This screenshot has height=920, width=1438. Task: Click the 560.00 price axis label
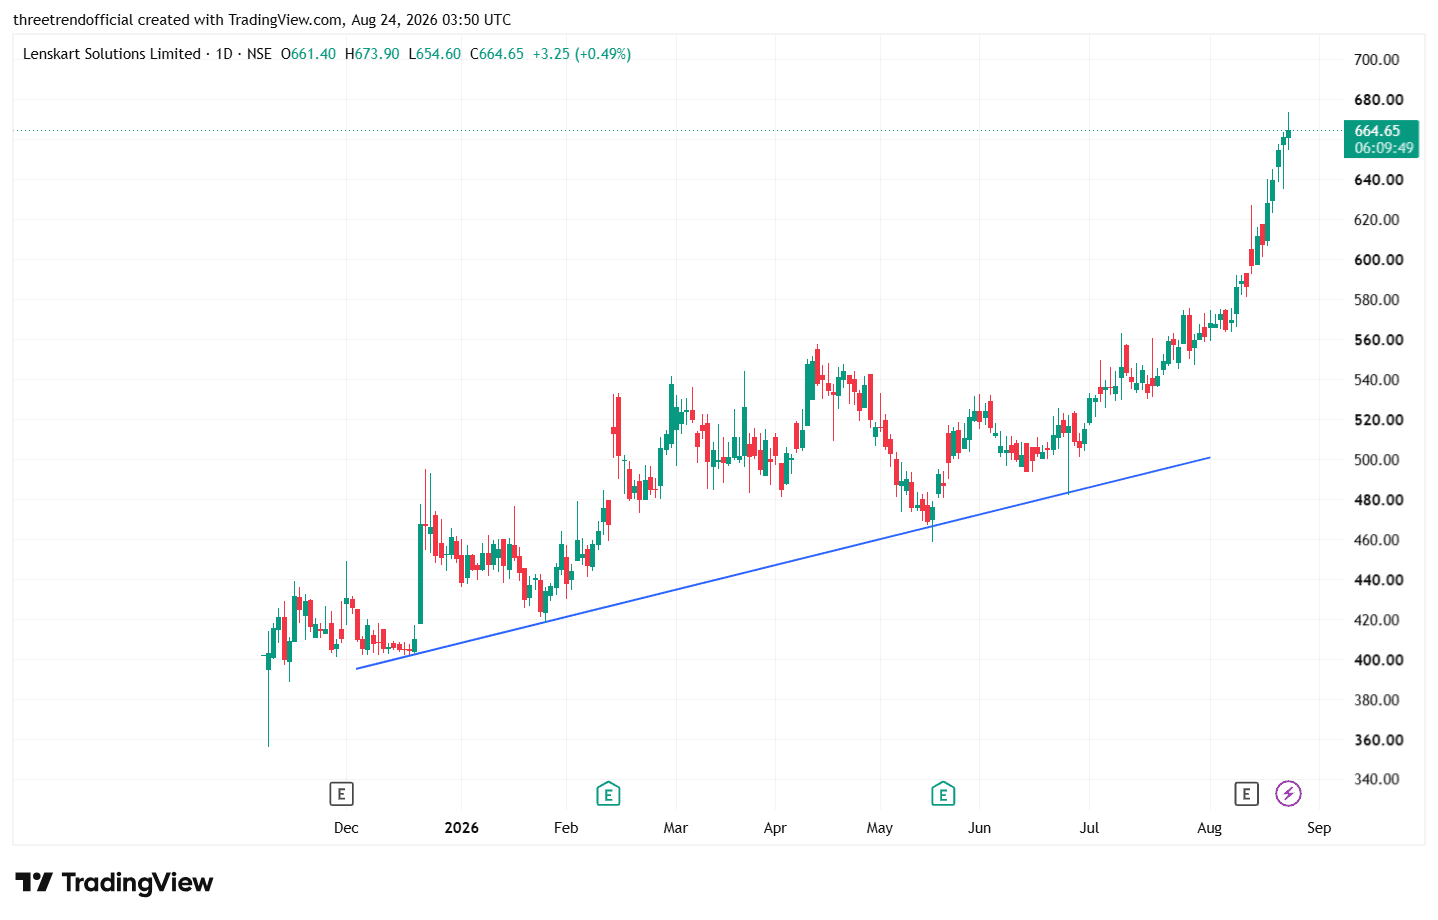[1379, 340]
